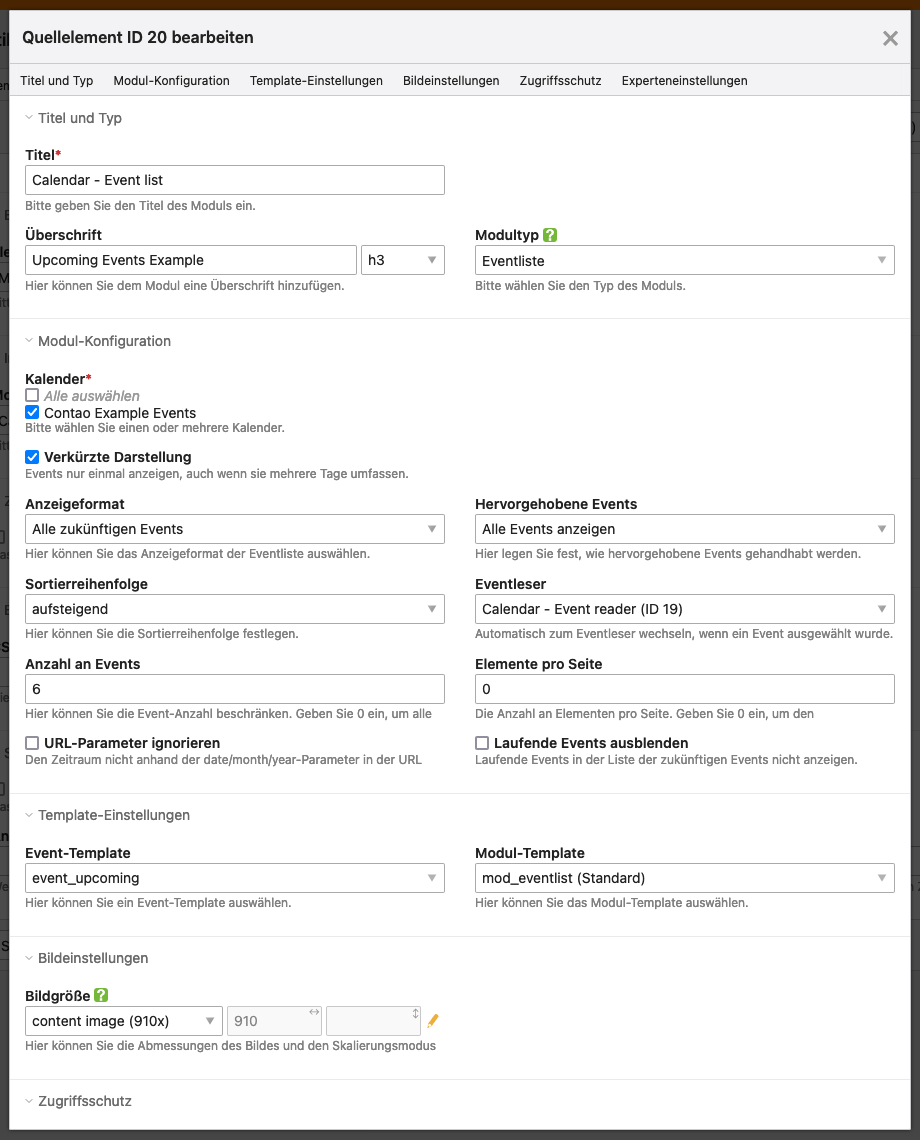Jump to the Bildeinstellungen tab link
The height and width of the screenshot is (1140, 920).
451,81
